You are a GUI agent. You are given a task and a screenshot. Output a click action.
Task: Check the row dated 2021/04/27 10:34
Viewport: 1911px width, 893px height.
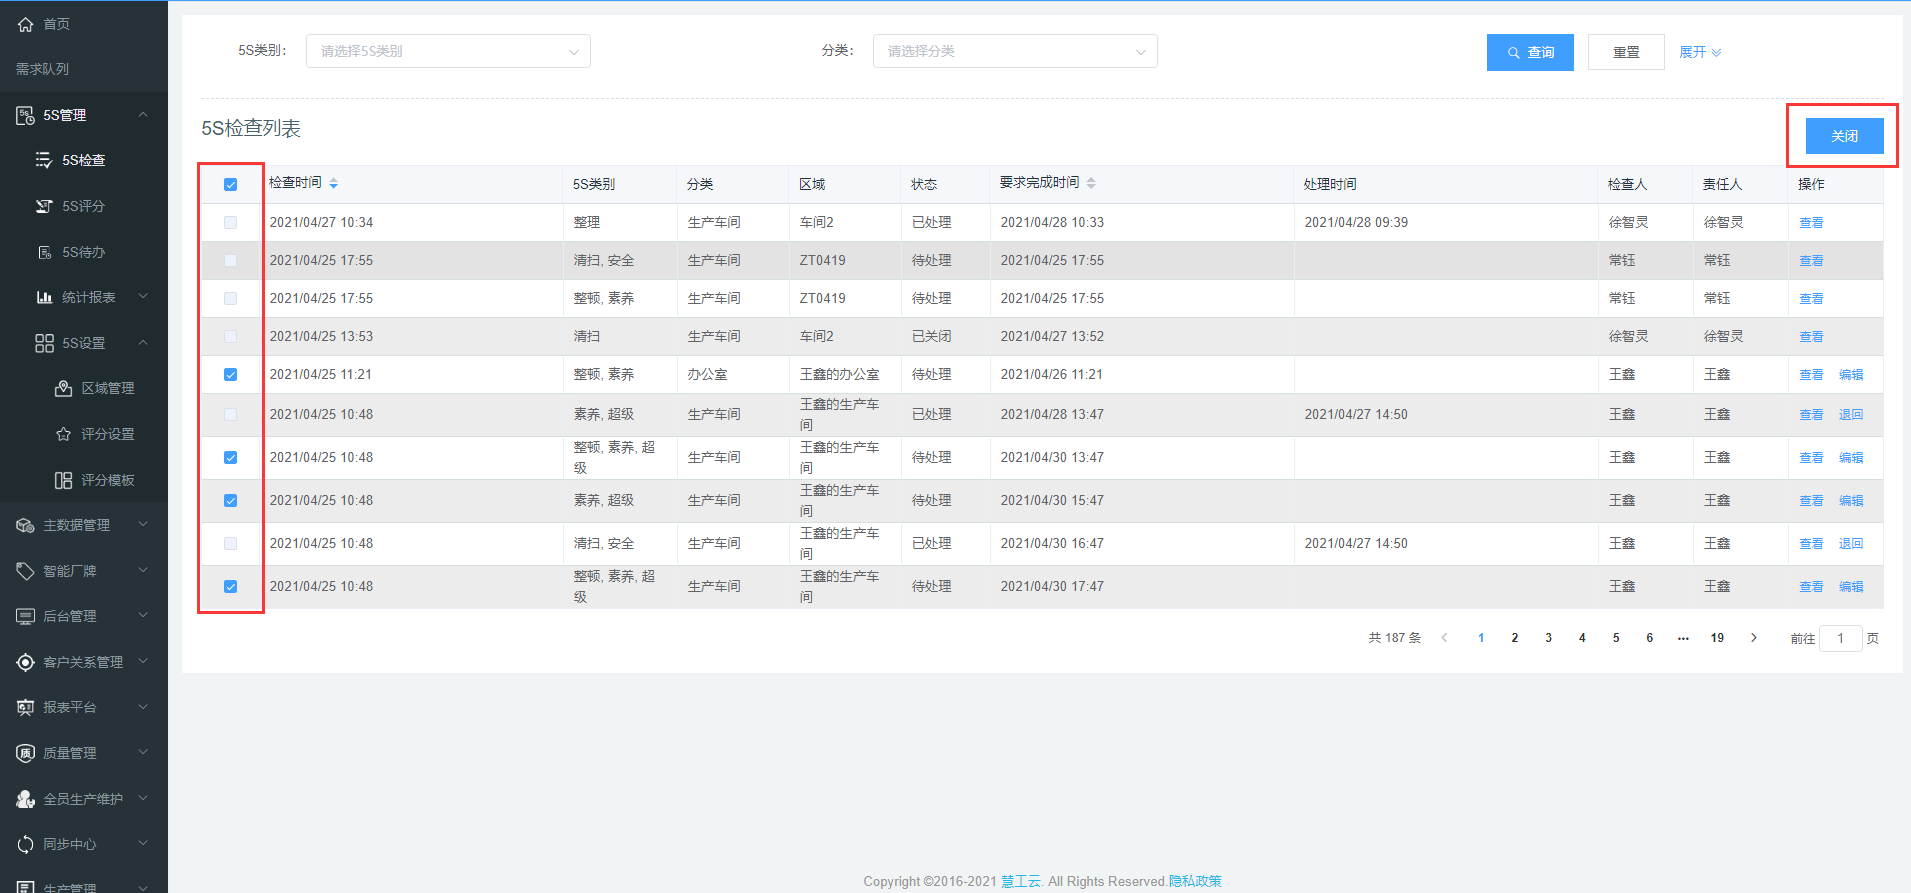point(231,222)
